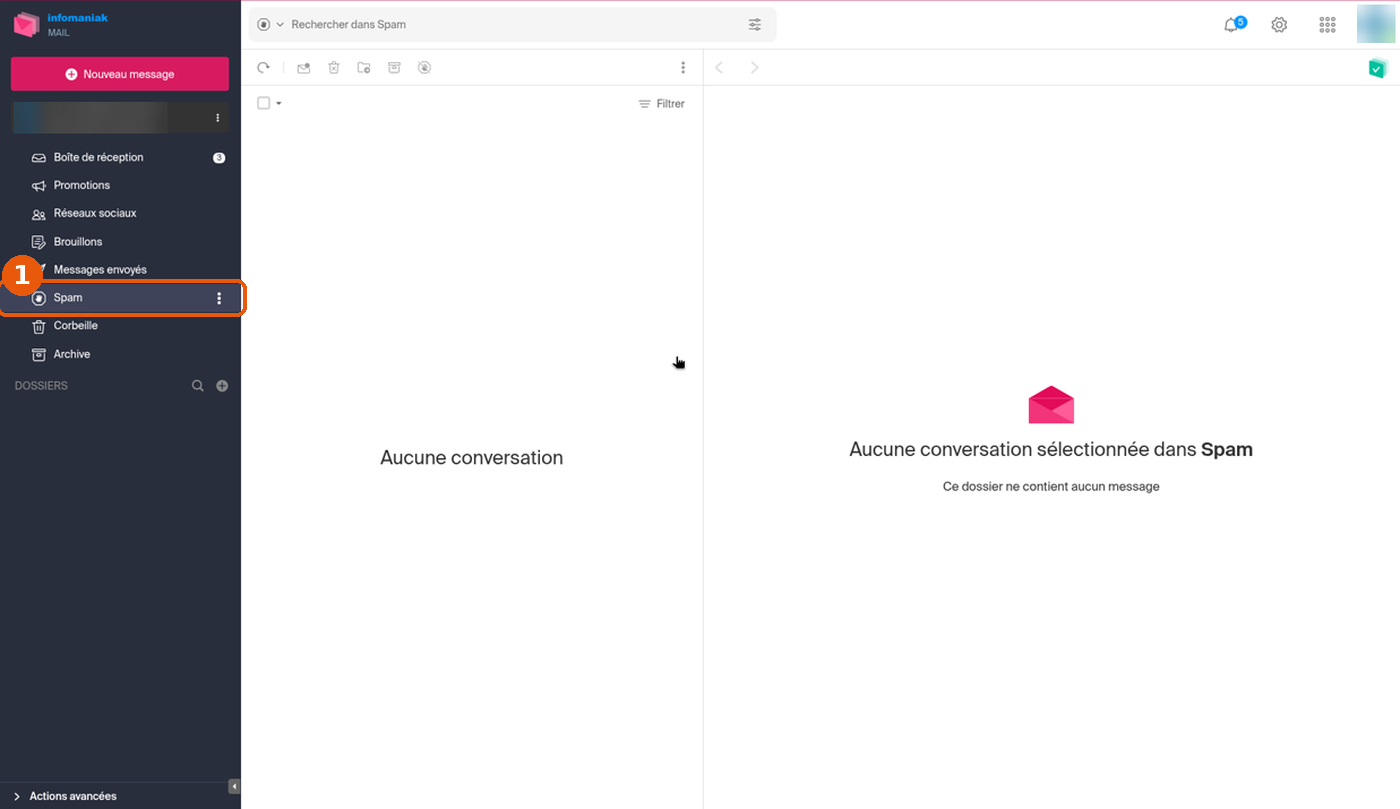Click the delete trash icon in toolbar
The width and height of the screenshot is (1400, 809).
[x=334, y=68]
